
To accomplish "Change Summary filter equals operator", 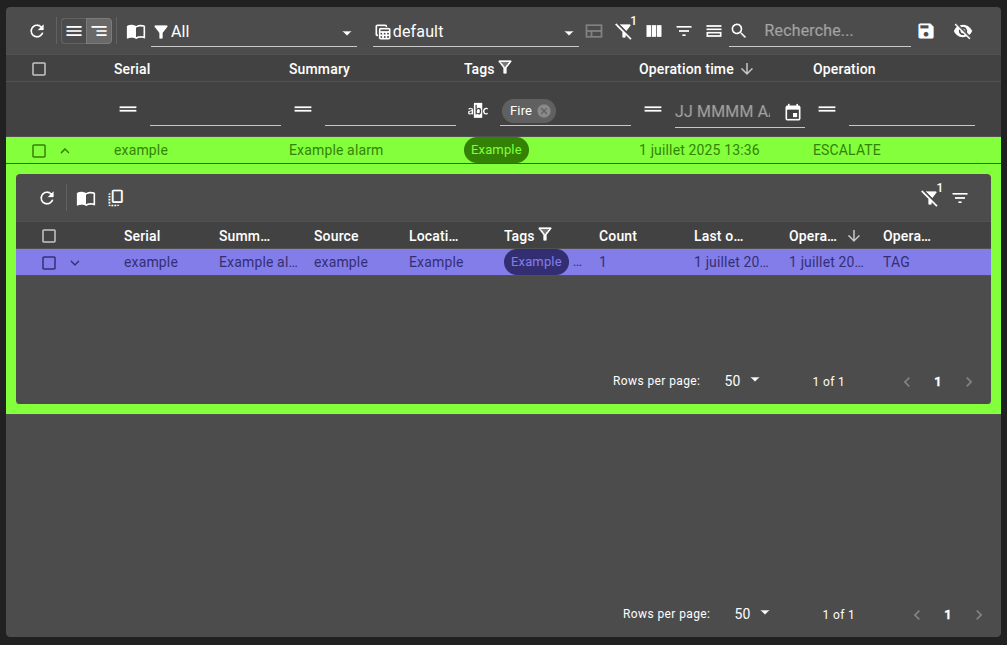I will (302, 109).
